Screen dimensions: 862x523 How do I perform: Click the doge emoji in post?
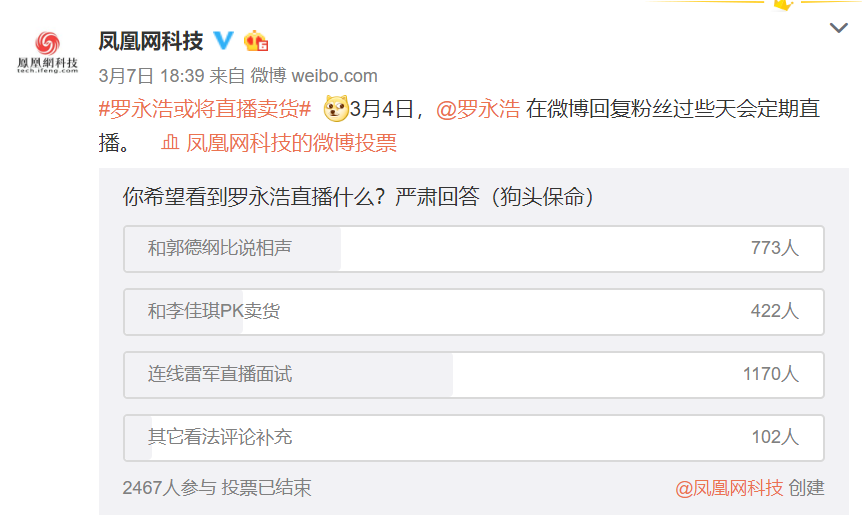[336, 108]
